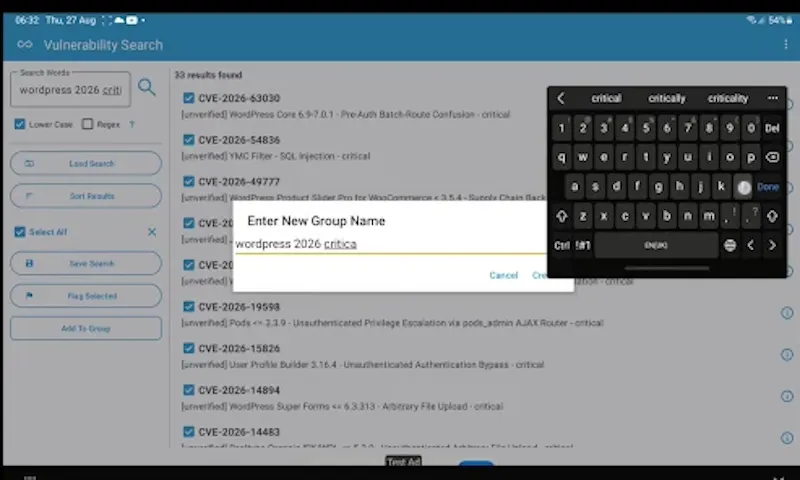Tap the 'l' key on keyboard
The image size is (800, 480).
tap(743, 187)
